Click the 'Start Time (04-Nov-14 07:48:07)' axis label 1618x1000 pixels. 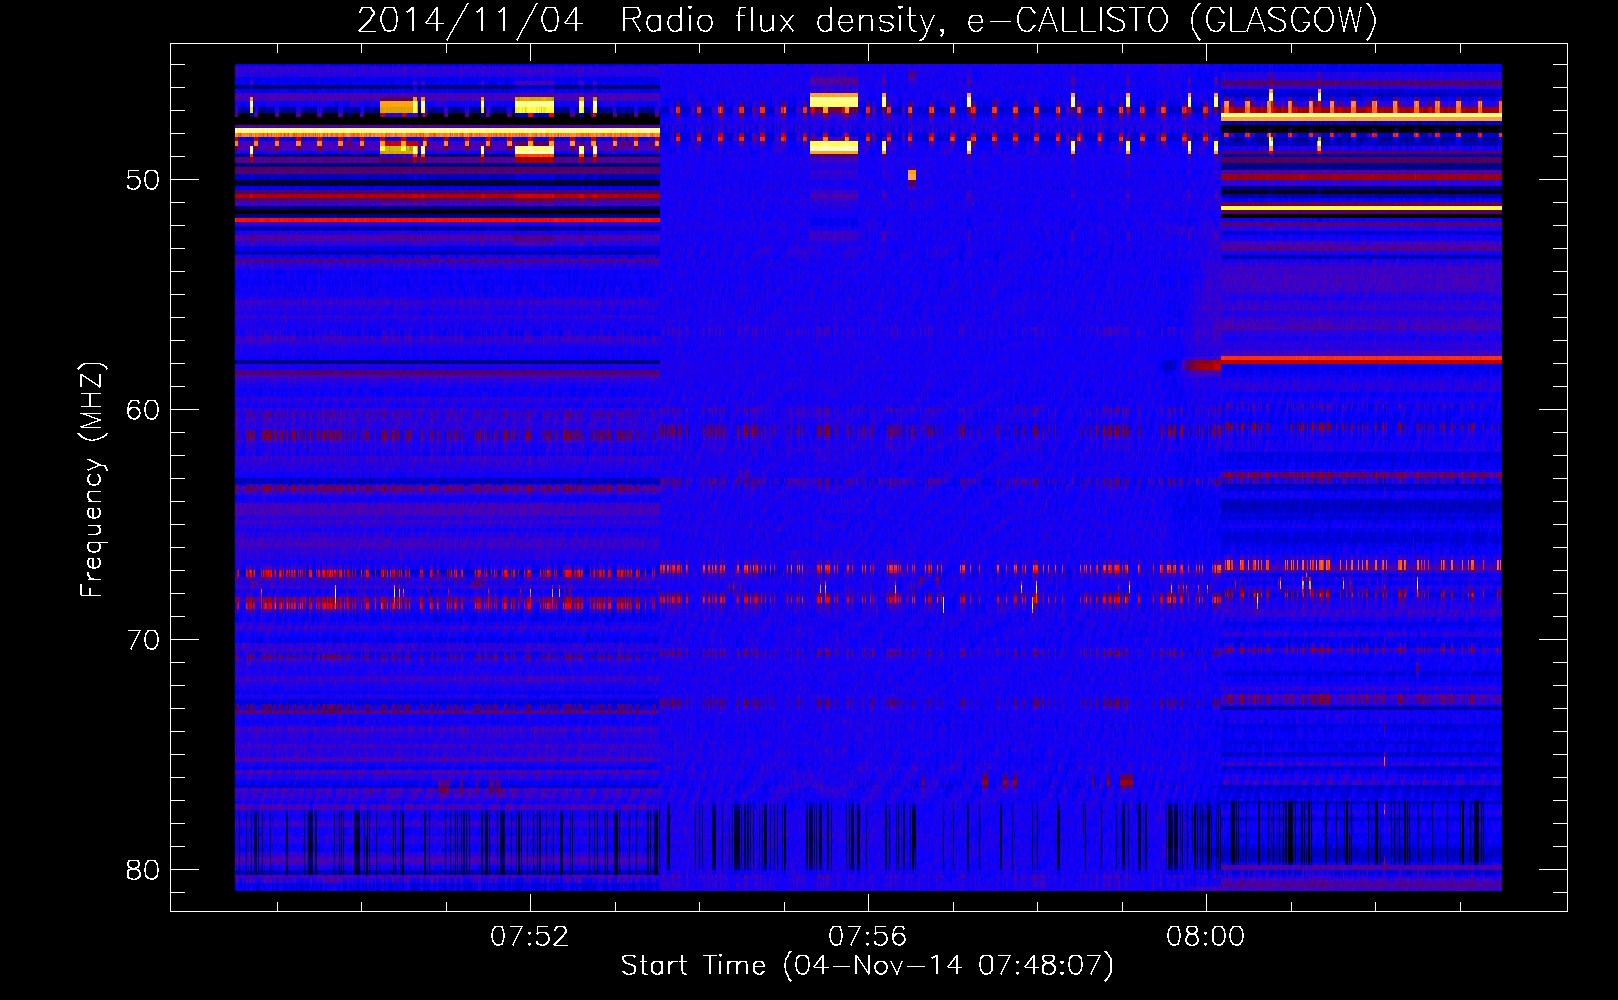[x=867, y=965]
